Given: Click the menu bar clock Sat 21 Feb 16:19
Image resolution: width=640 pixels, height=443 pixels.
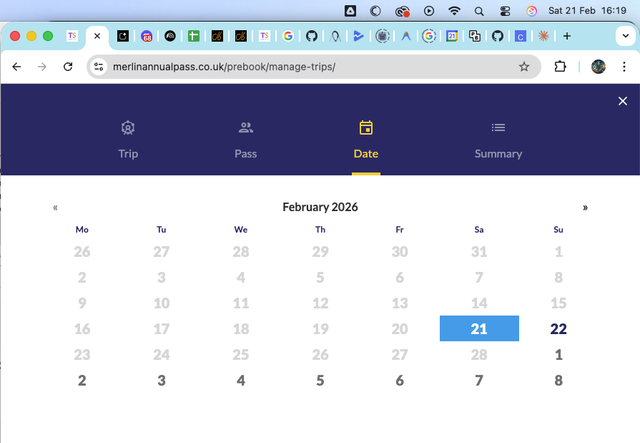Looking at the screenshot, I should [587, 11].
